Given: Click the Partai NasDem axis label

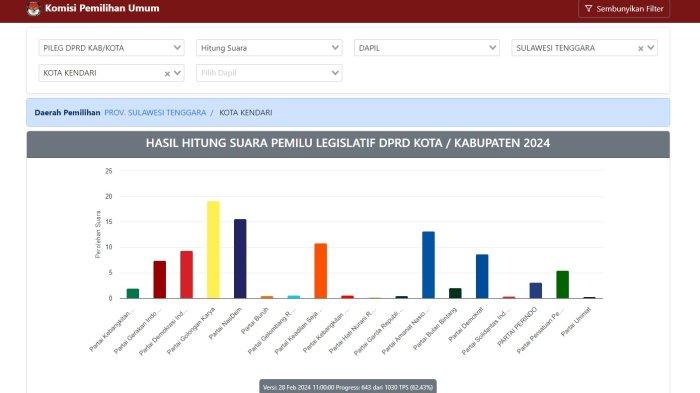Looking at the screenshot, I should 225,323.
